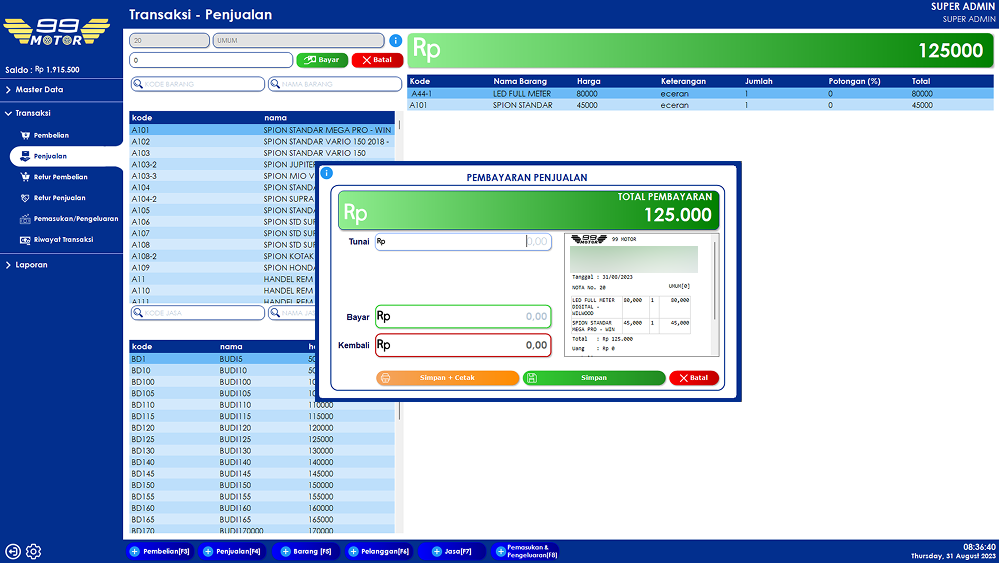Click the Pembelian cart icon in sidebar

25,135
